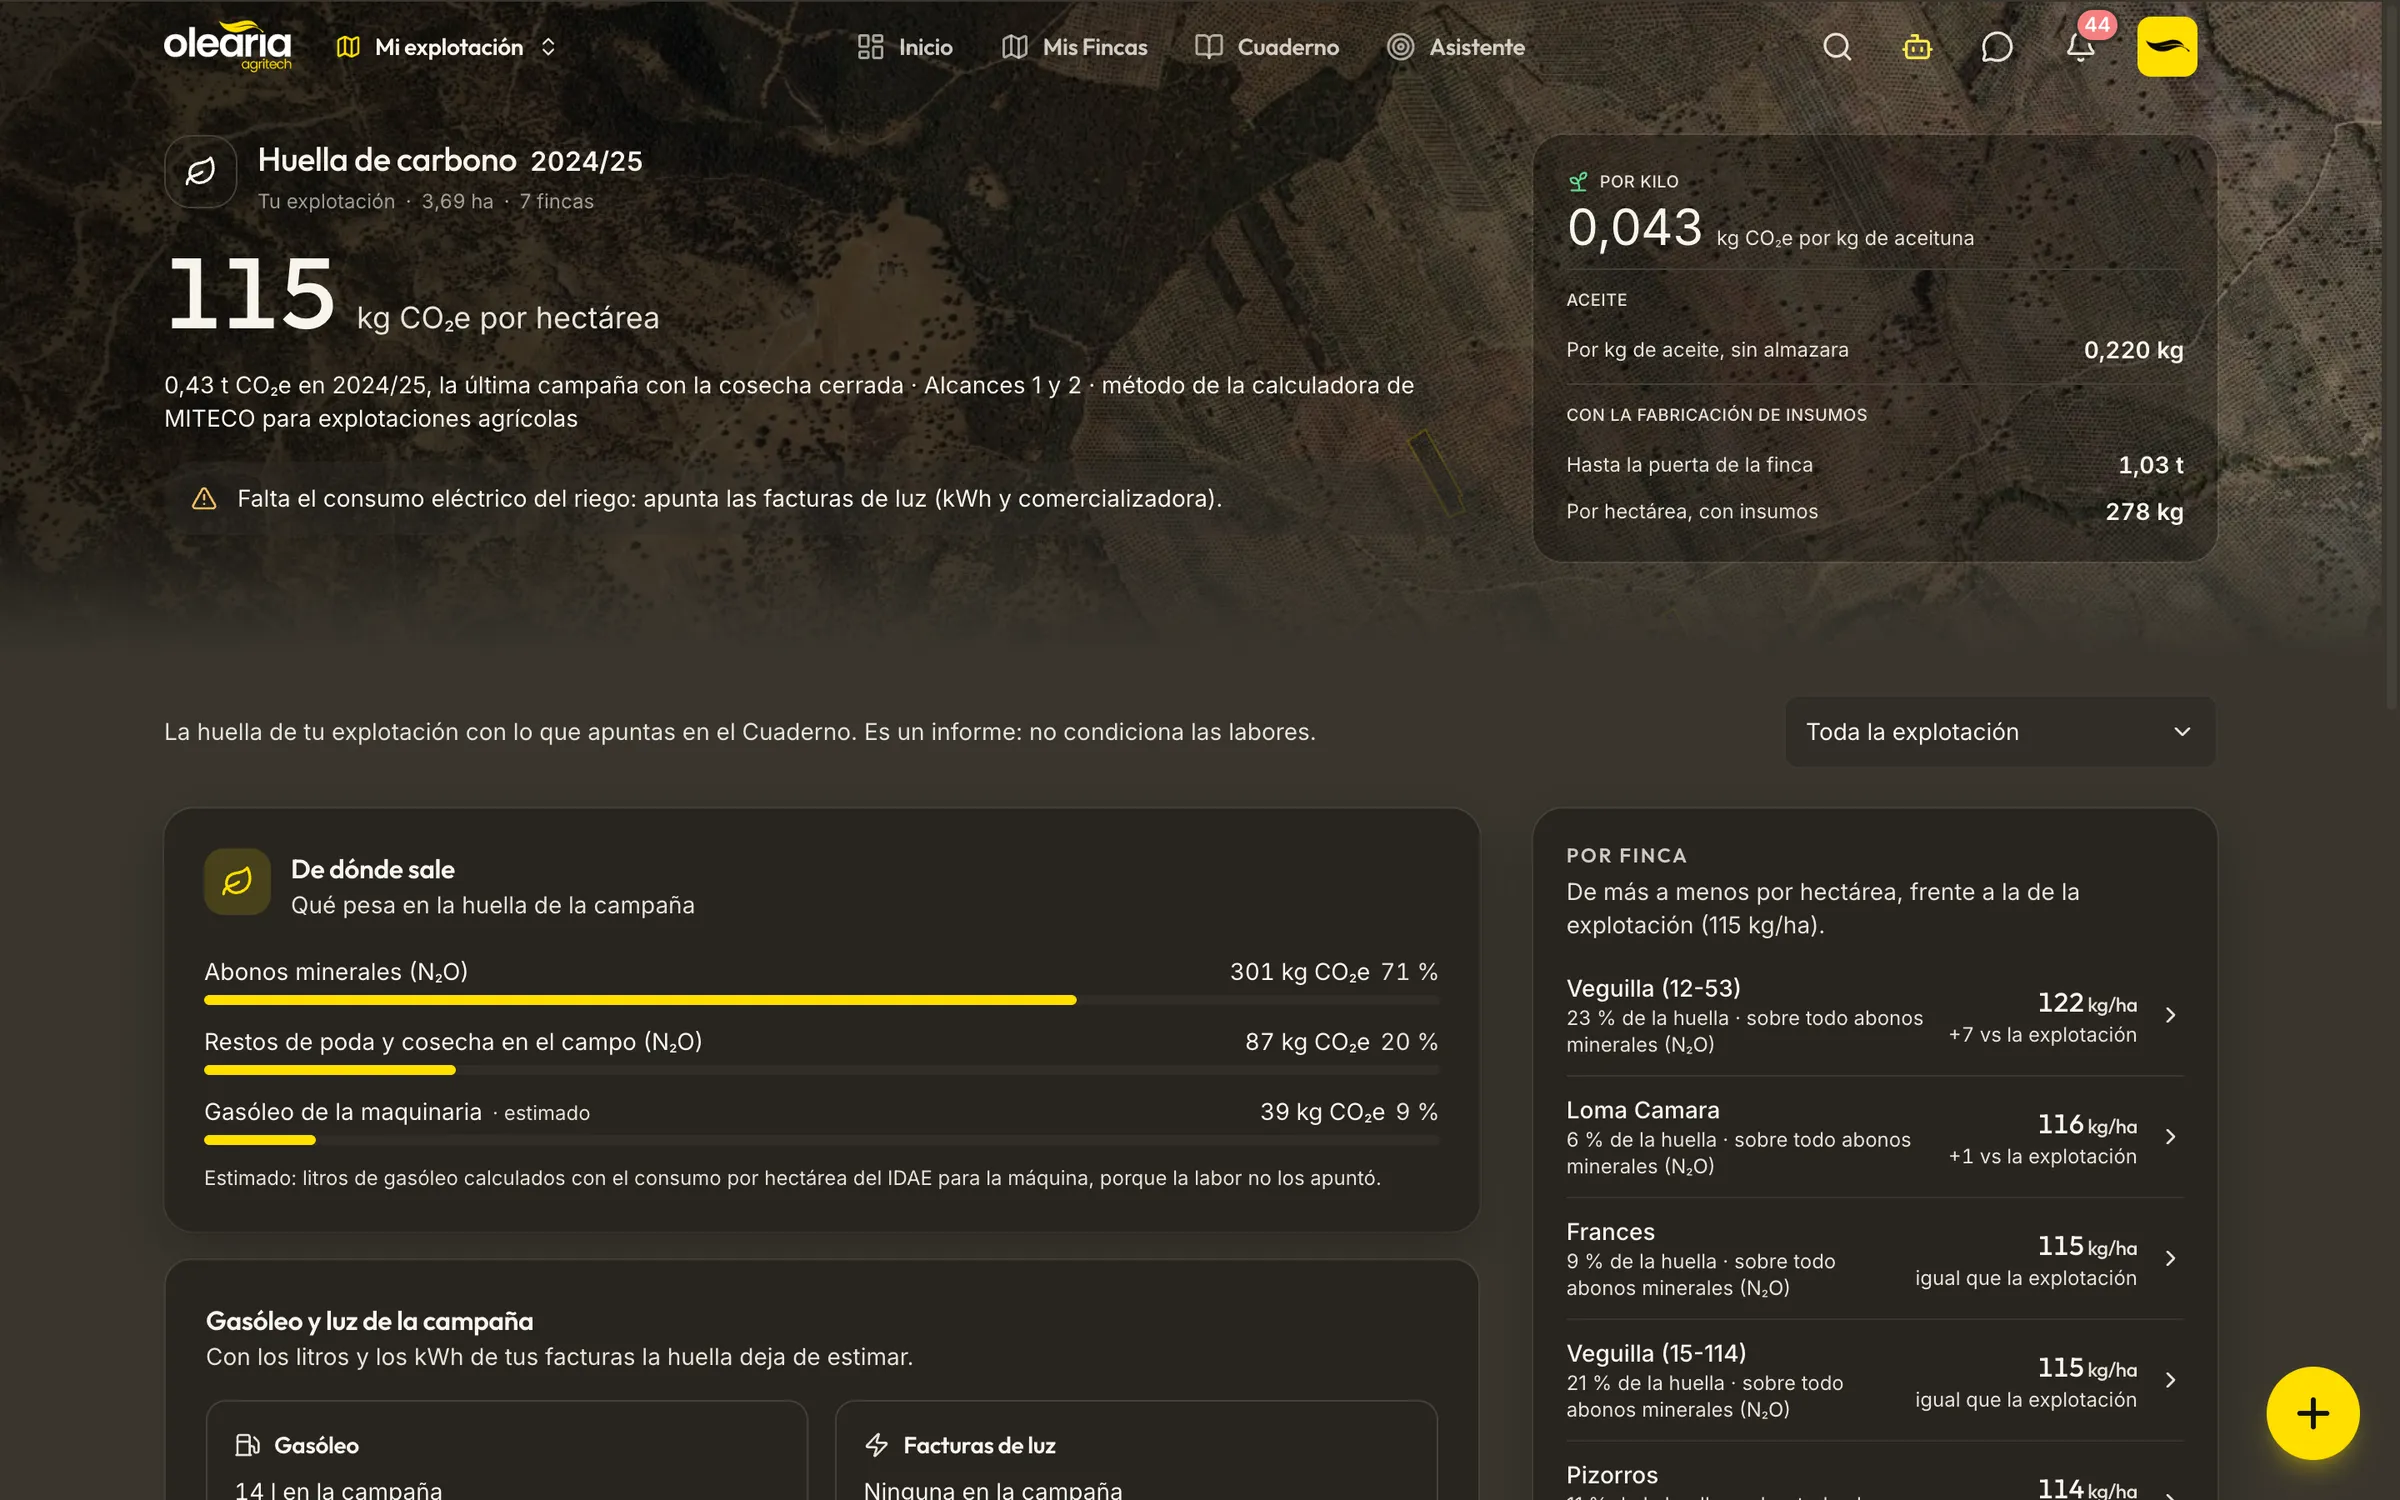Click the fuel pump Gasóleo icon
The image size is (2400, 1500).
pos(247,1445)
